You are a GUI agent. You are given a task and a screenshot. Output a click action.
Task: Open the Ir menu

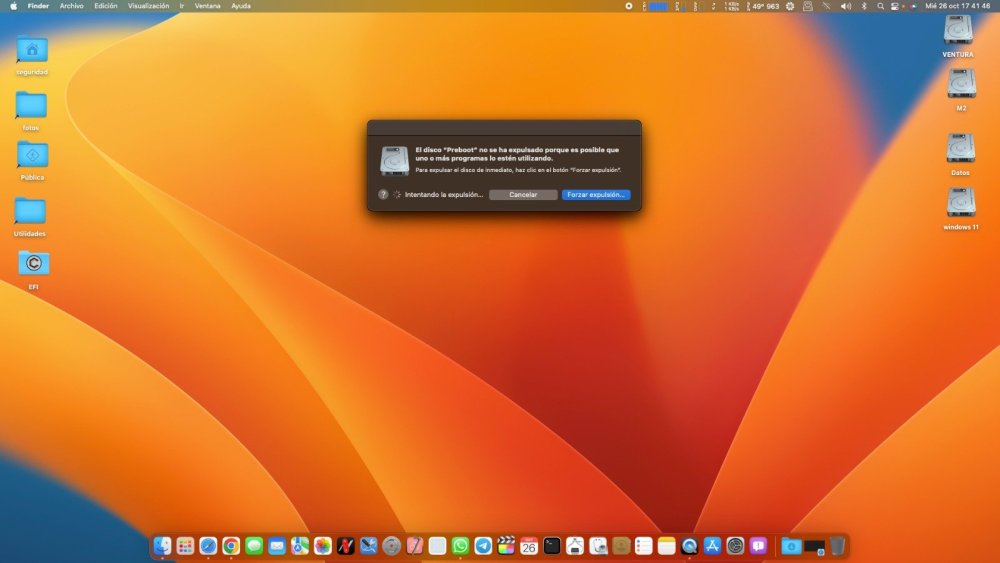click(x=182, y=6)
